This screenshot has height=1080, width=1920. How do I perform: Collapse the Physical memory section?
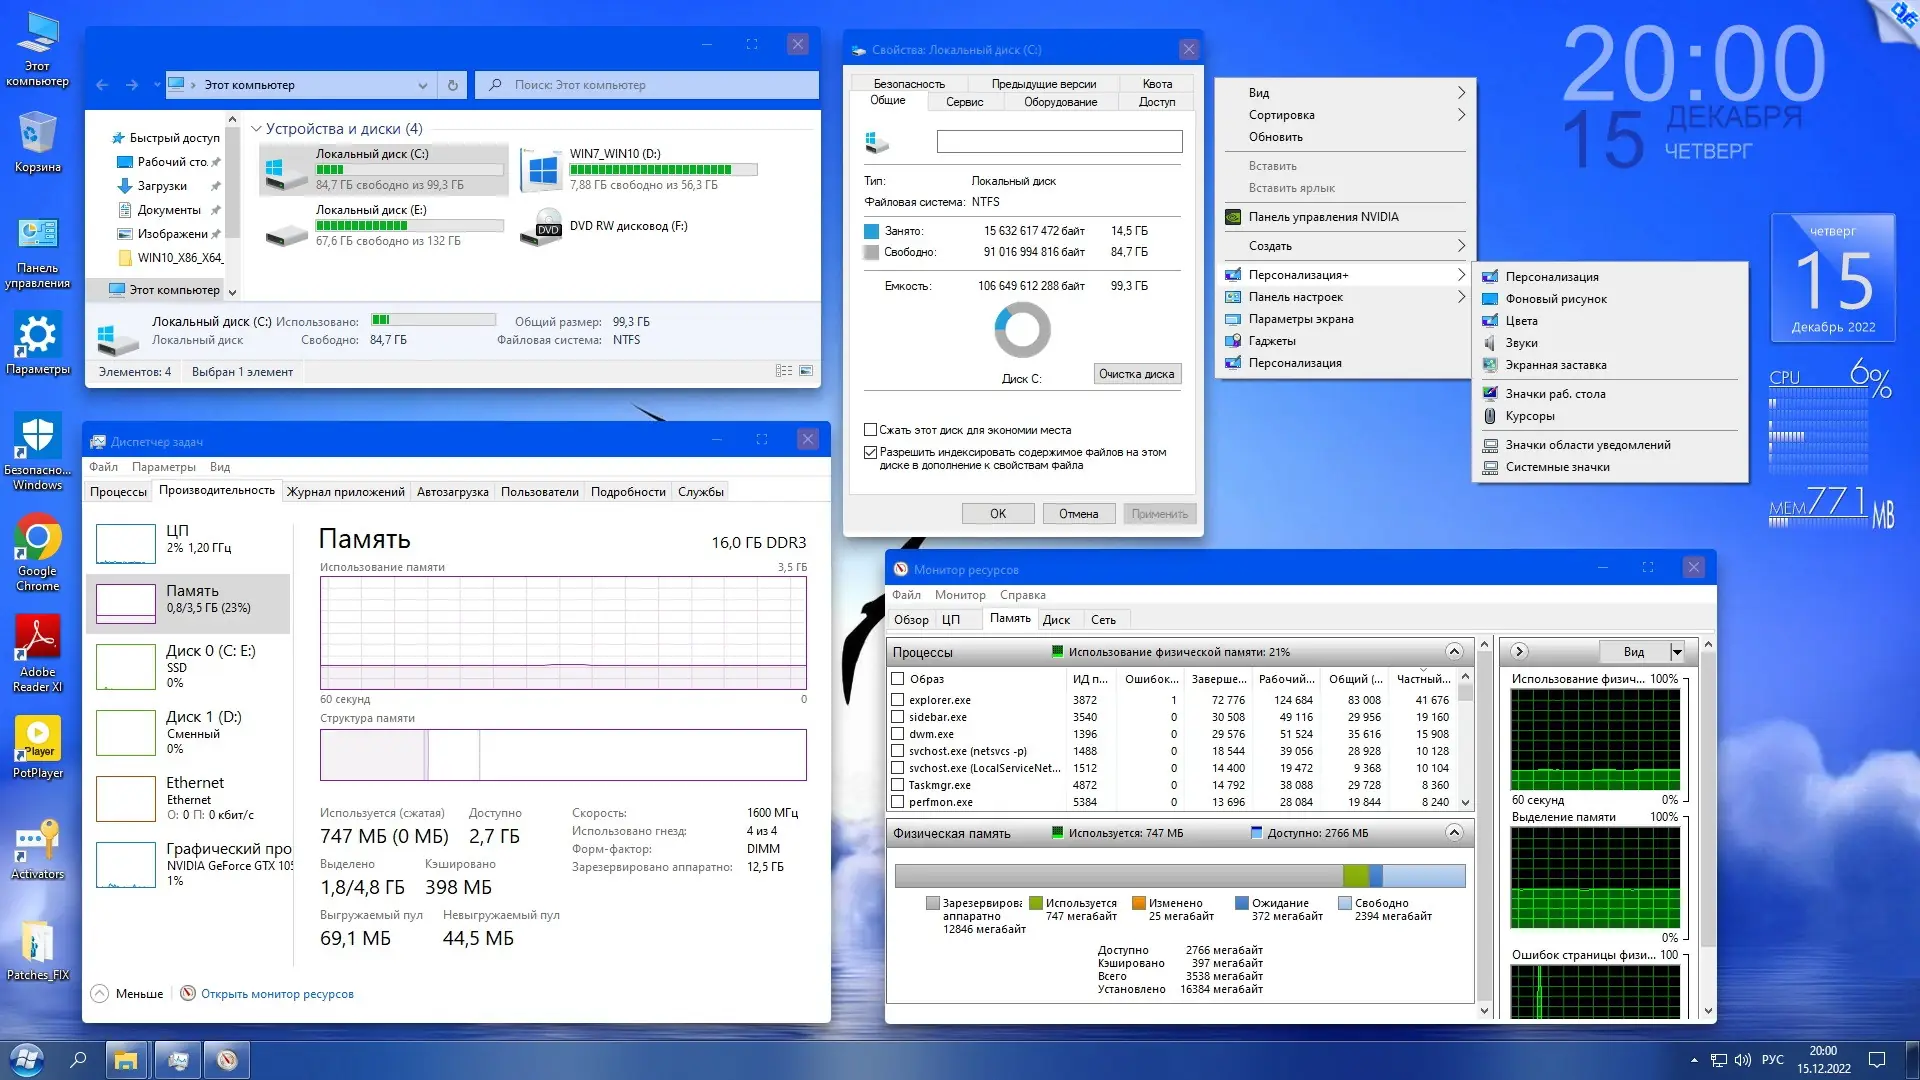(1454, 832)
